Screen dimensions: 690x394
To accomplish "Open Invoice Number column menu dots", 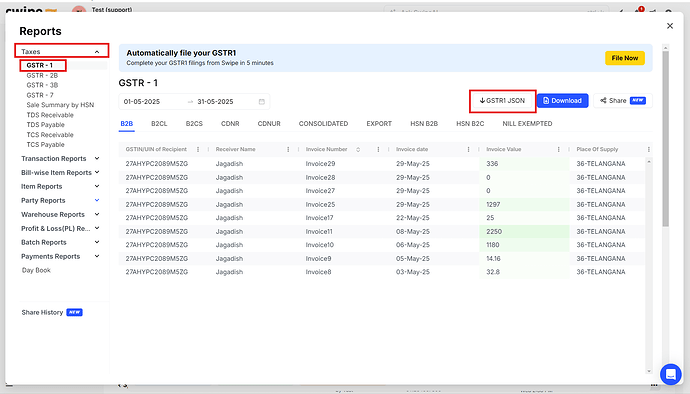I will [378, 150].
